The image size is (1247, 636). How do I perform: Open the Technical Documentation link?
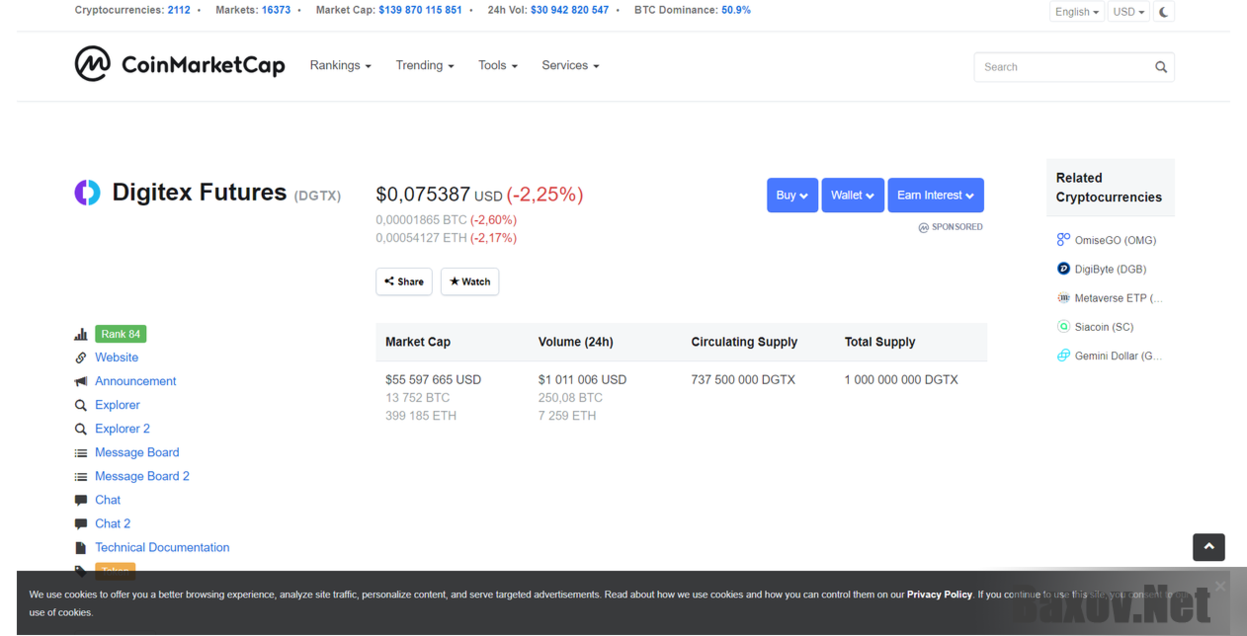(x=162, y=548)
